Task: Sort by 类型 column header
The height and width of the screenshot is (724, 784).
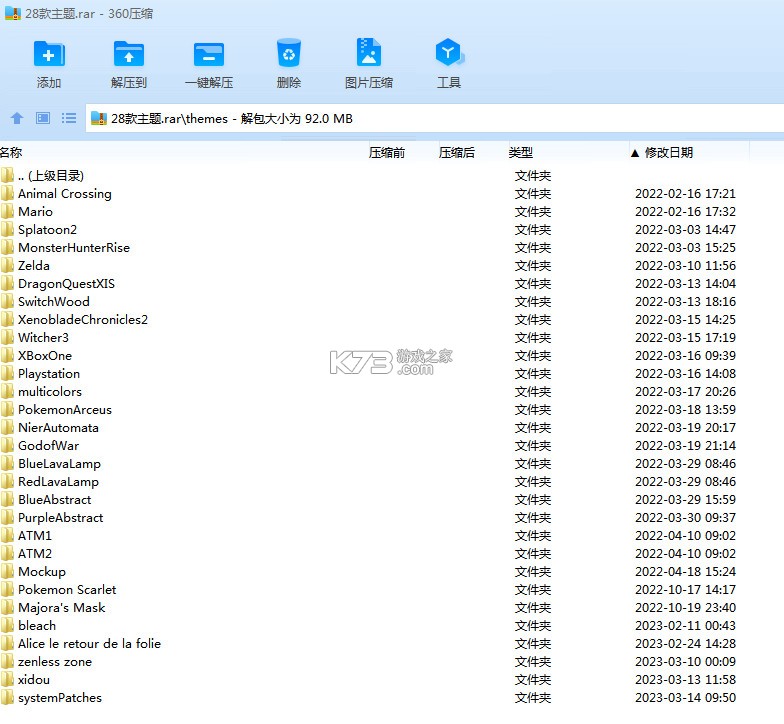Action: pyautogui.click(x=520, y=152)
